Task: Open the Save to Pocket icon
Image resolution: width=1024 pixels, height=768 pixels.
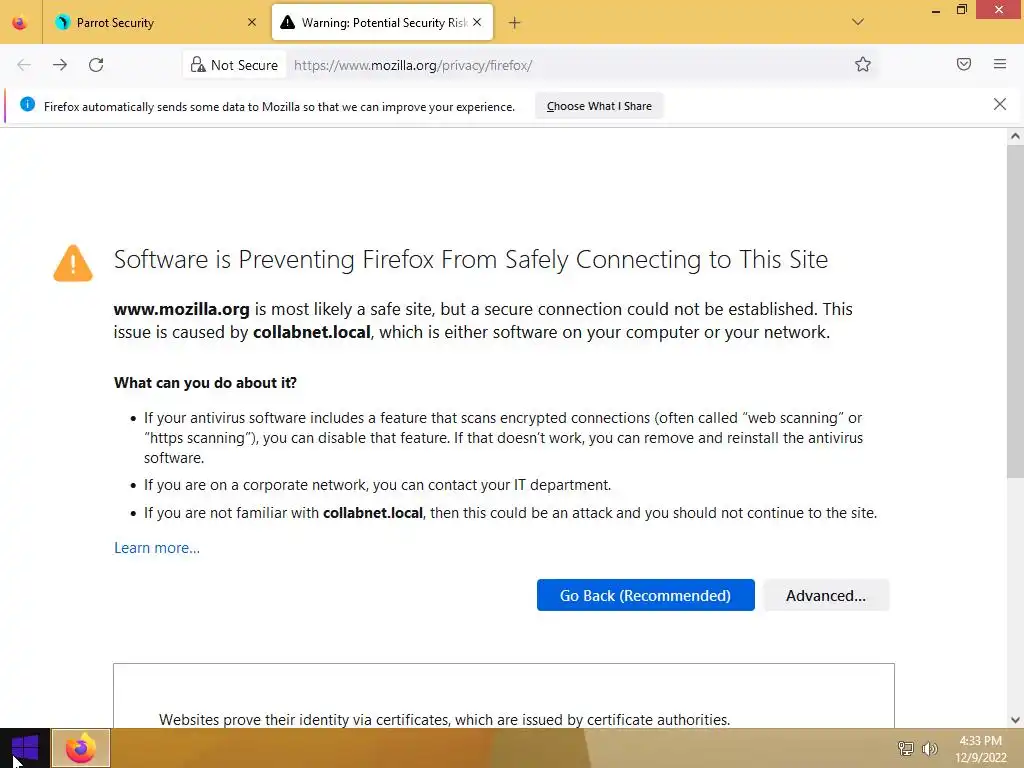Action: 964,65
